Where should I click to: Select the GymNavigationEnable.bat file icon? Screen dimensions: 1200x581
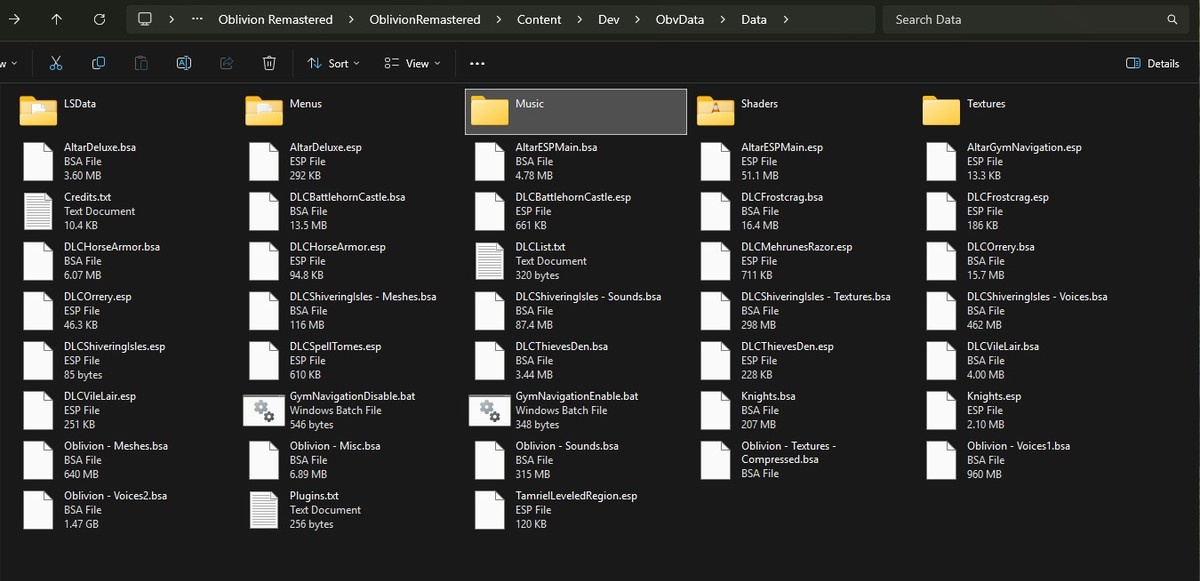coord(490,410)
